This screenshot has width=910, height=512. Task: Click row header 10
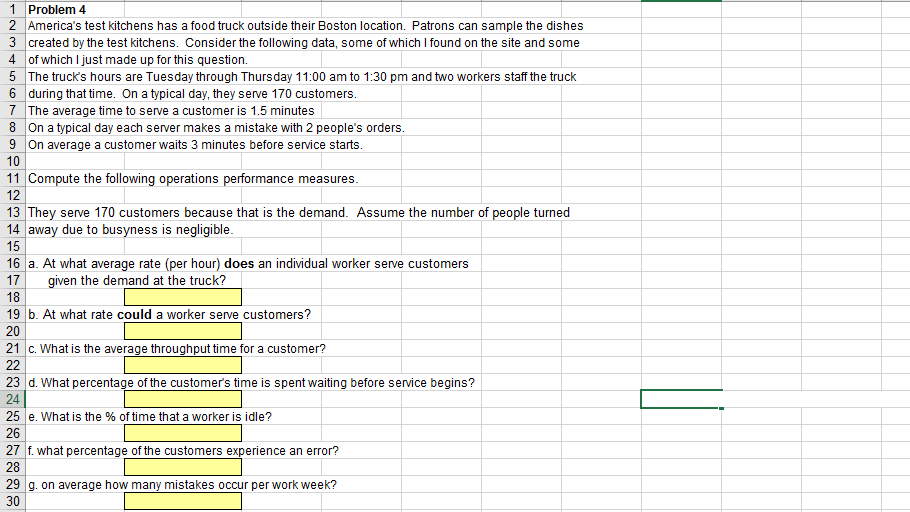pyautogui.click(x=12, y=161)
